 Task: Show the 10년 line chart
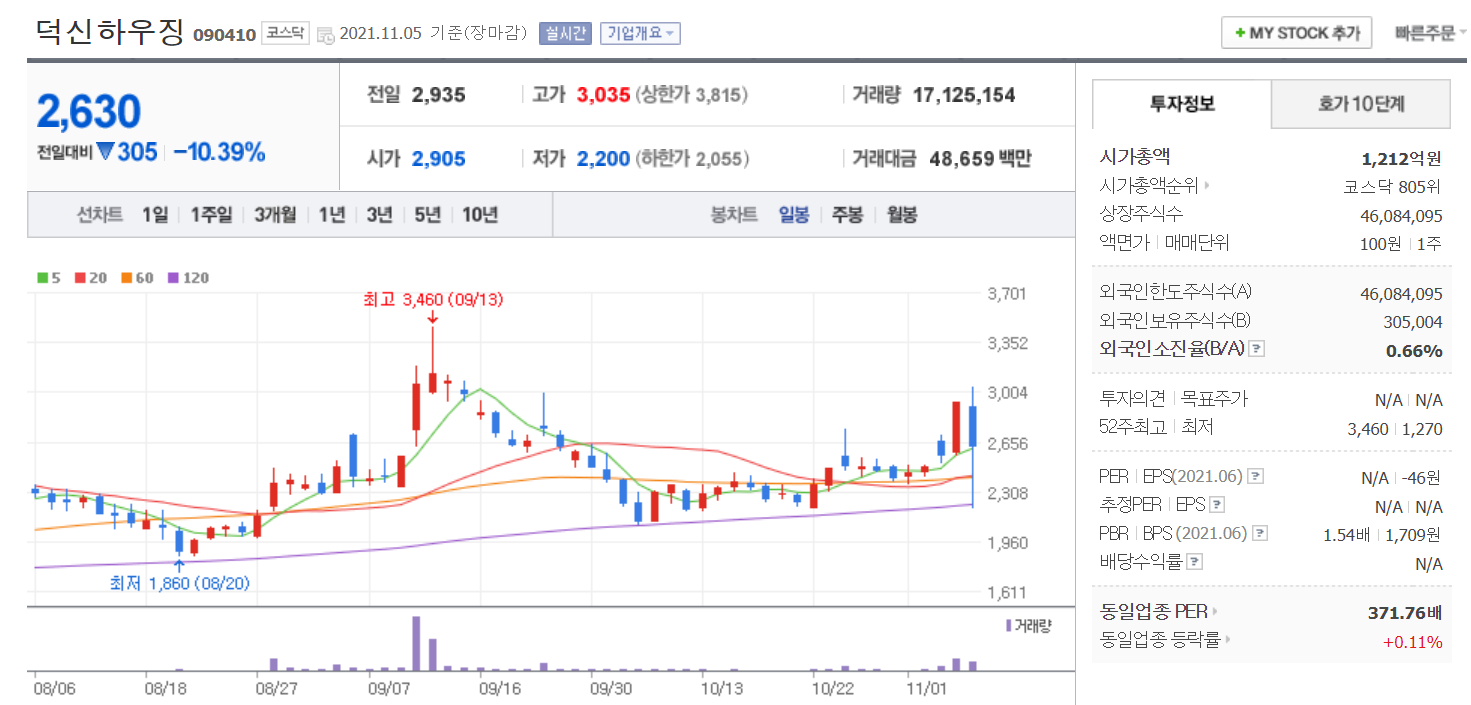pos(480,214)
